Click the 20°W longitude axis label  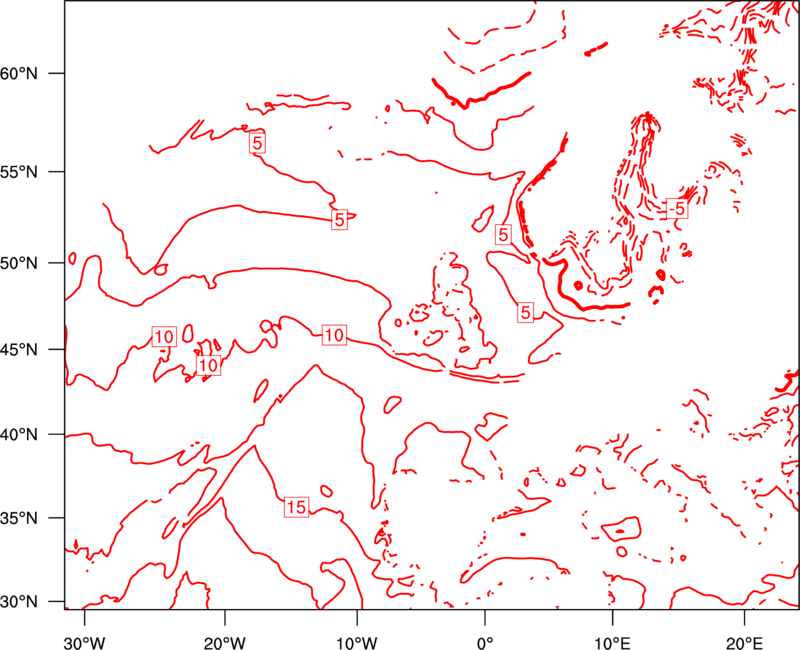[225, 643]
